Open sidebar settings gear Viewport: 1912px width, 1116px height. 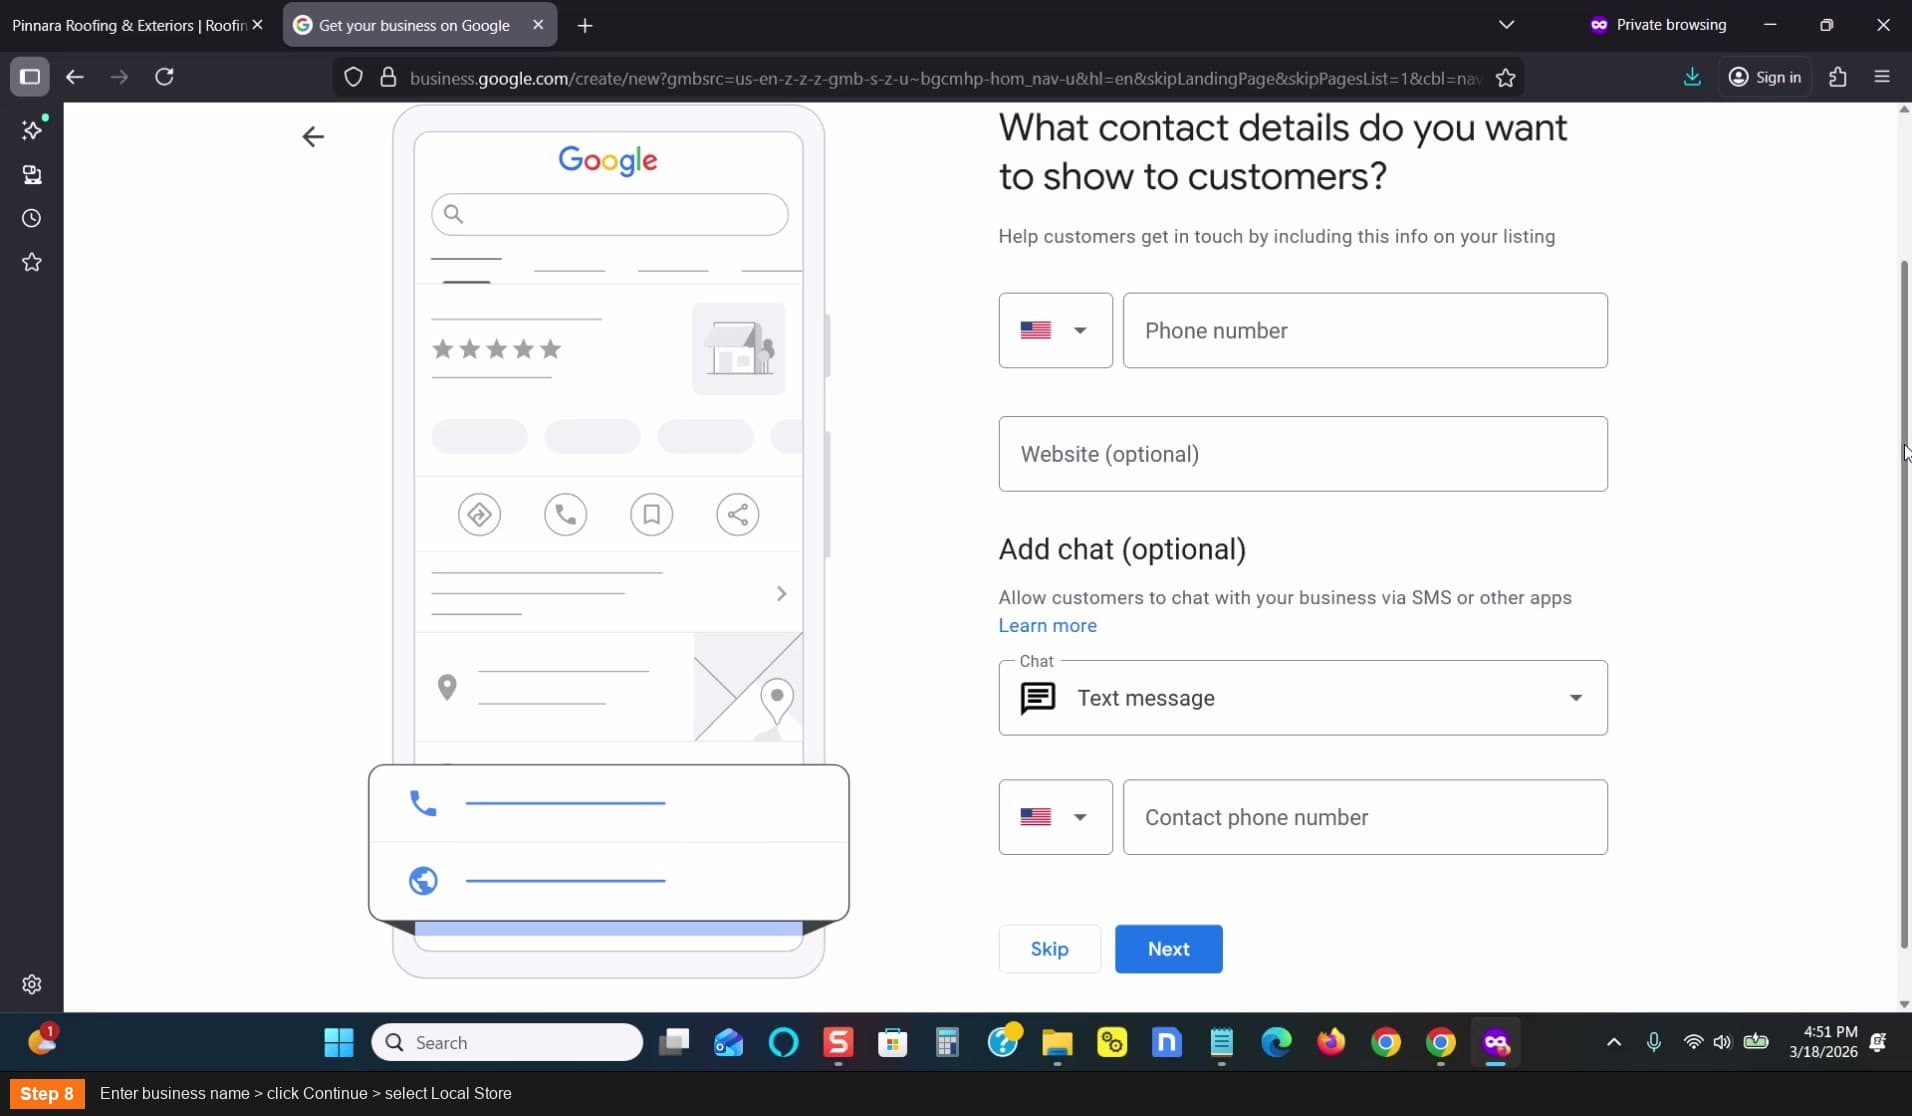coord(32,984)
